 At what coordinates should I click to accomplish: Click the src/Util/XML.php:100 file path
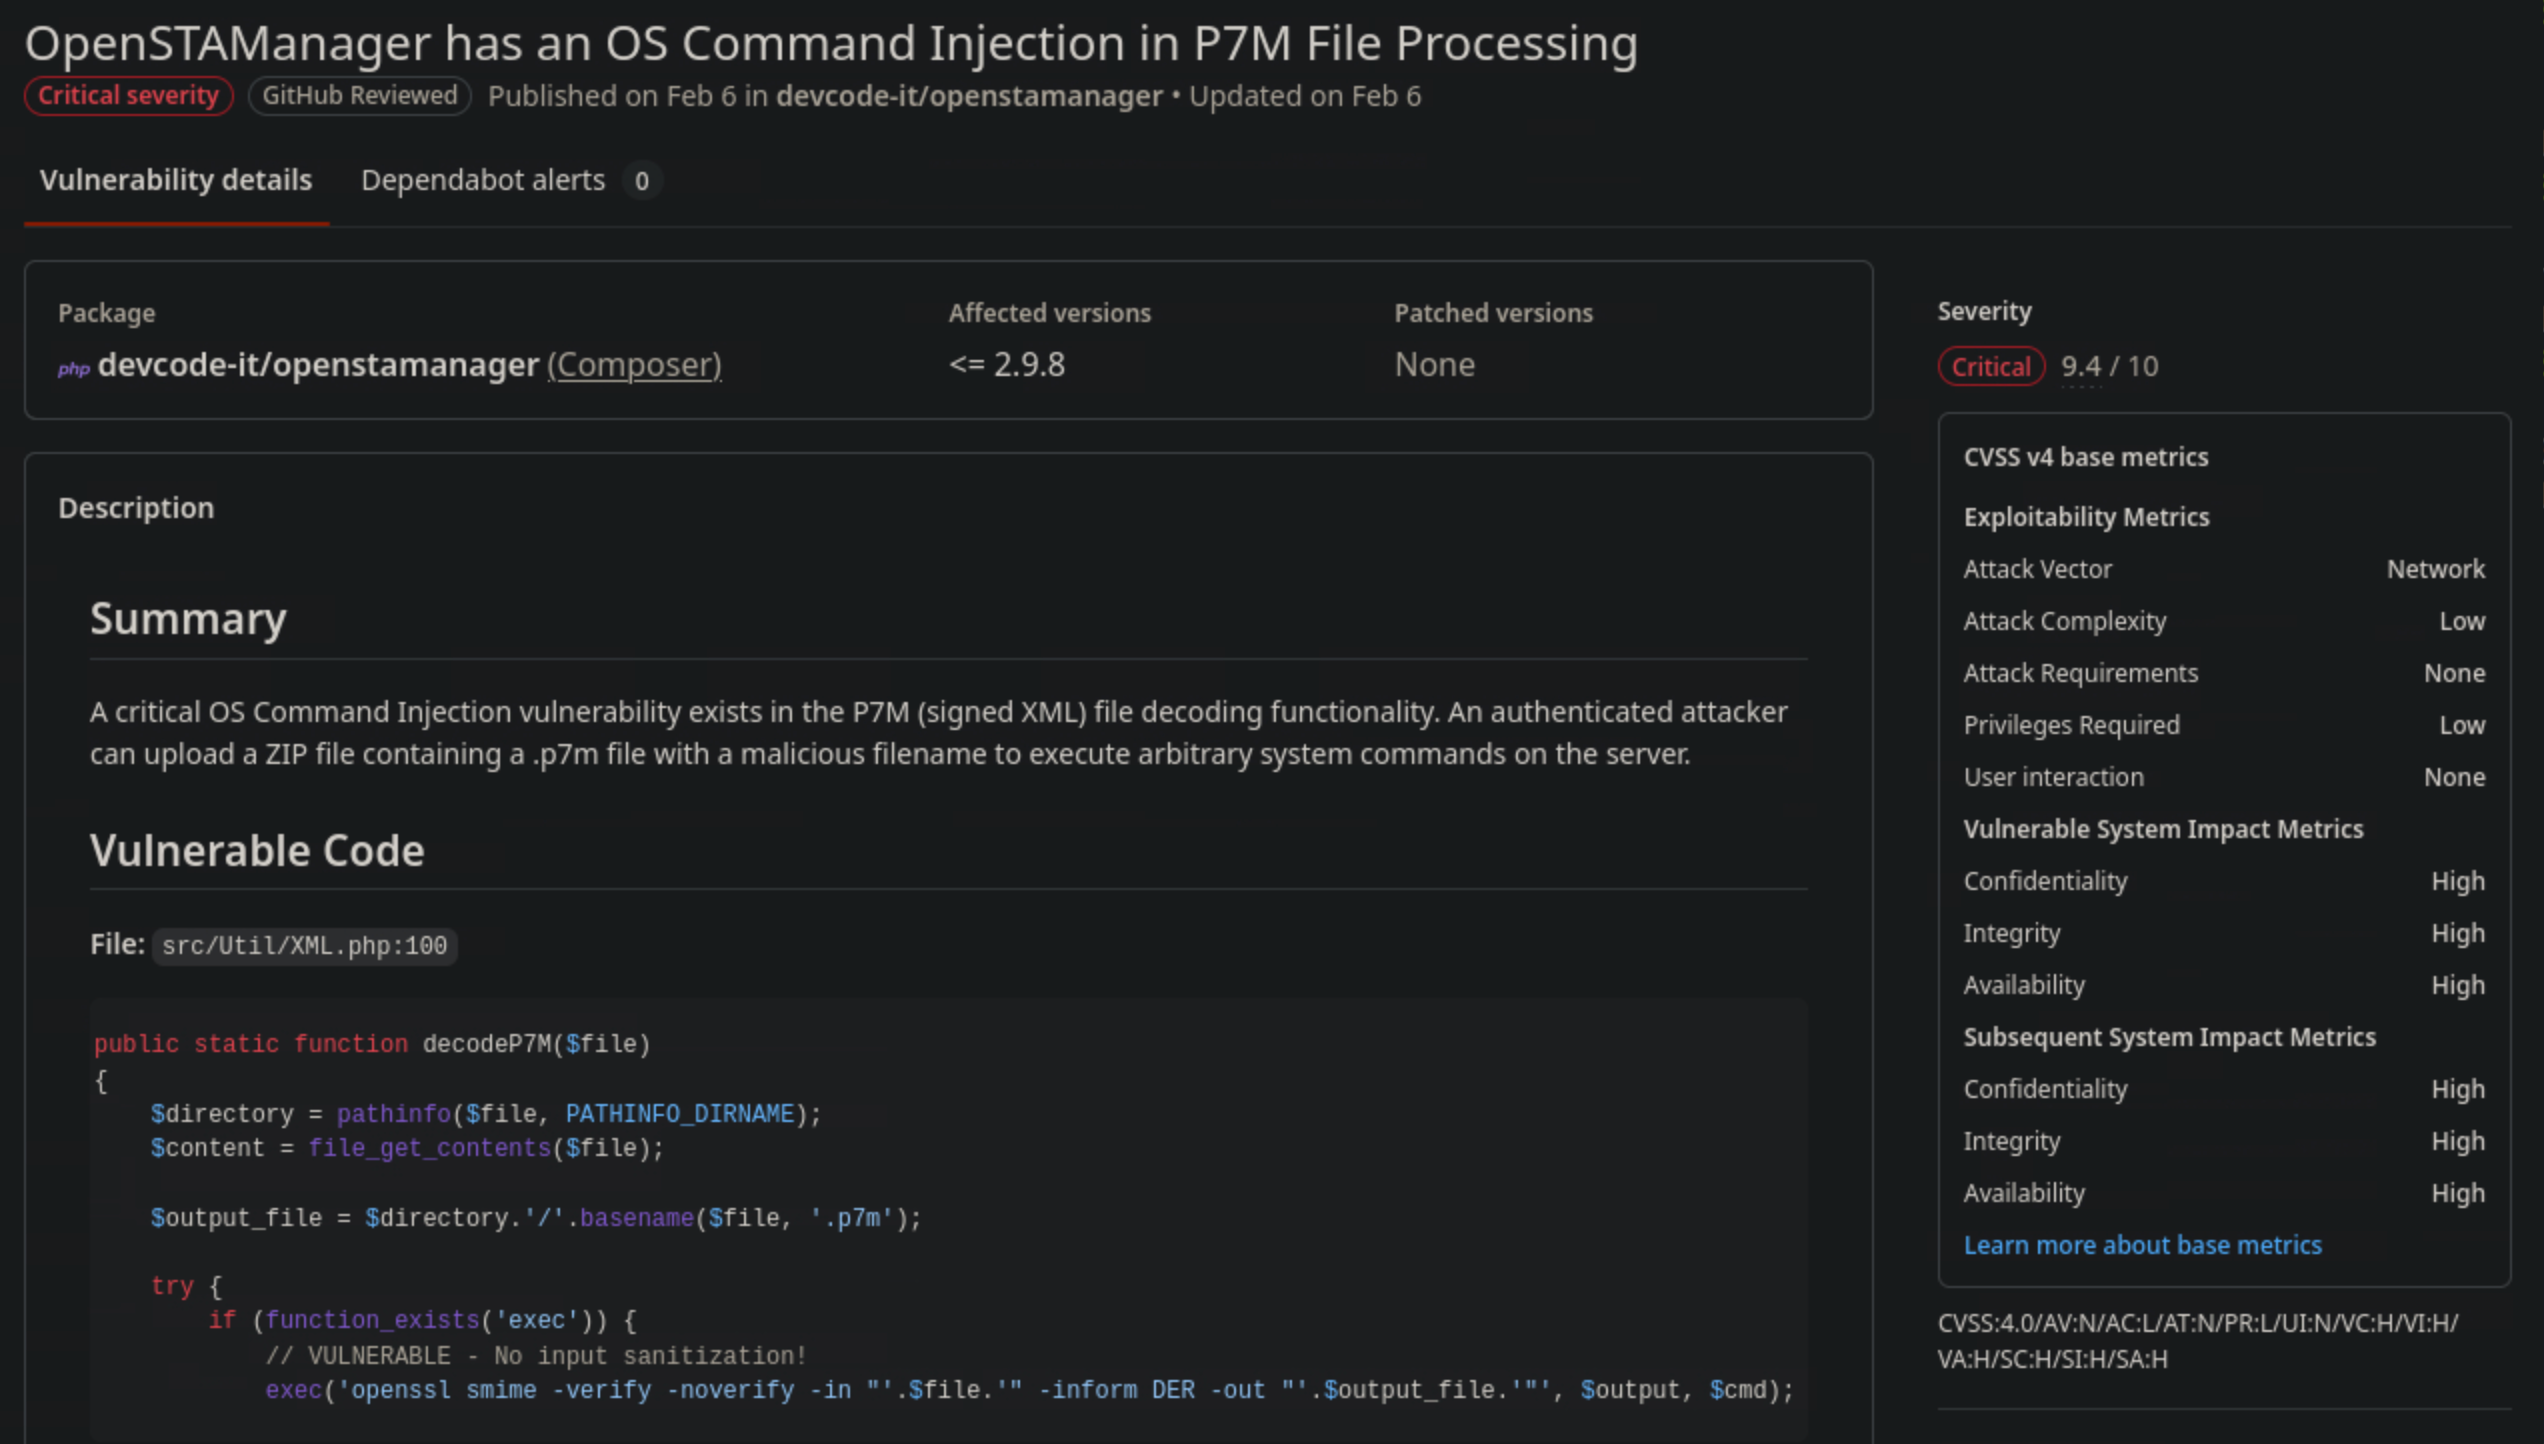[x=305, y=946]
